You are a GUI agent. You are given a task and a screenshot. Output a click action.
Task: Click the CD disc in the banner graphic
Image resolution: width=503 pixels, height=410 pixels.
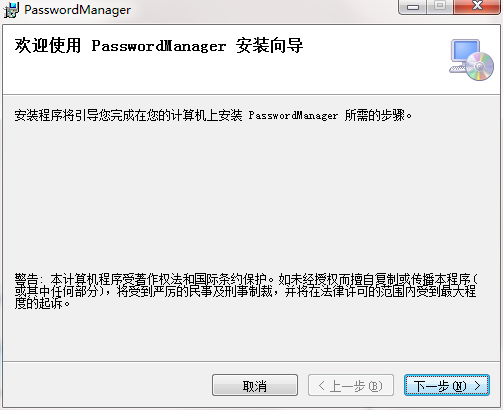tap(480, 67)
